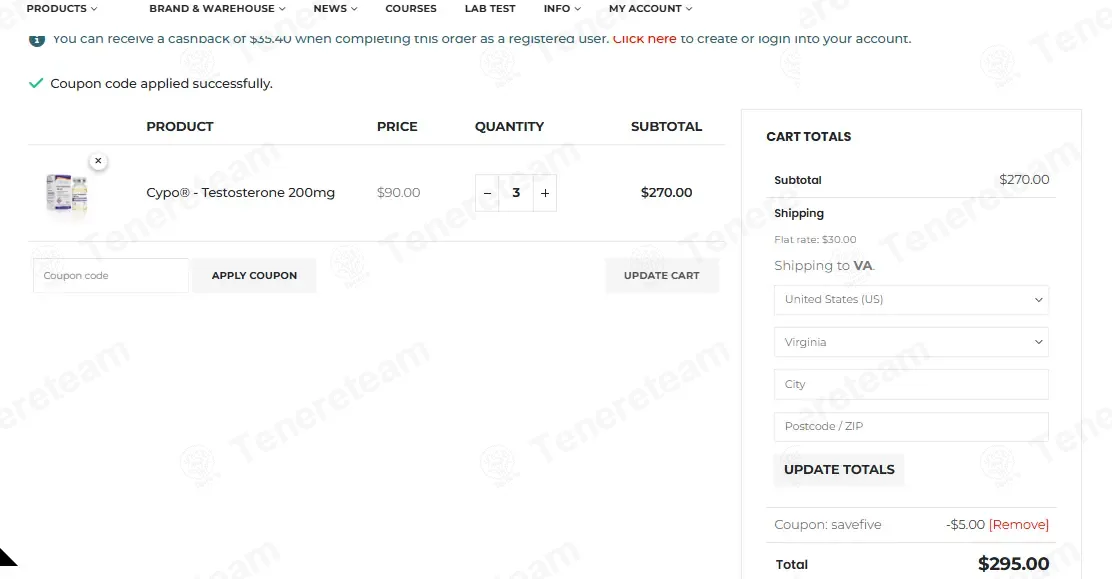Image resolution: width=1112 pixels, height=579 pixels.
Task: Select Flat rate: $30.00 text
Action: (x=815, y=240)
